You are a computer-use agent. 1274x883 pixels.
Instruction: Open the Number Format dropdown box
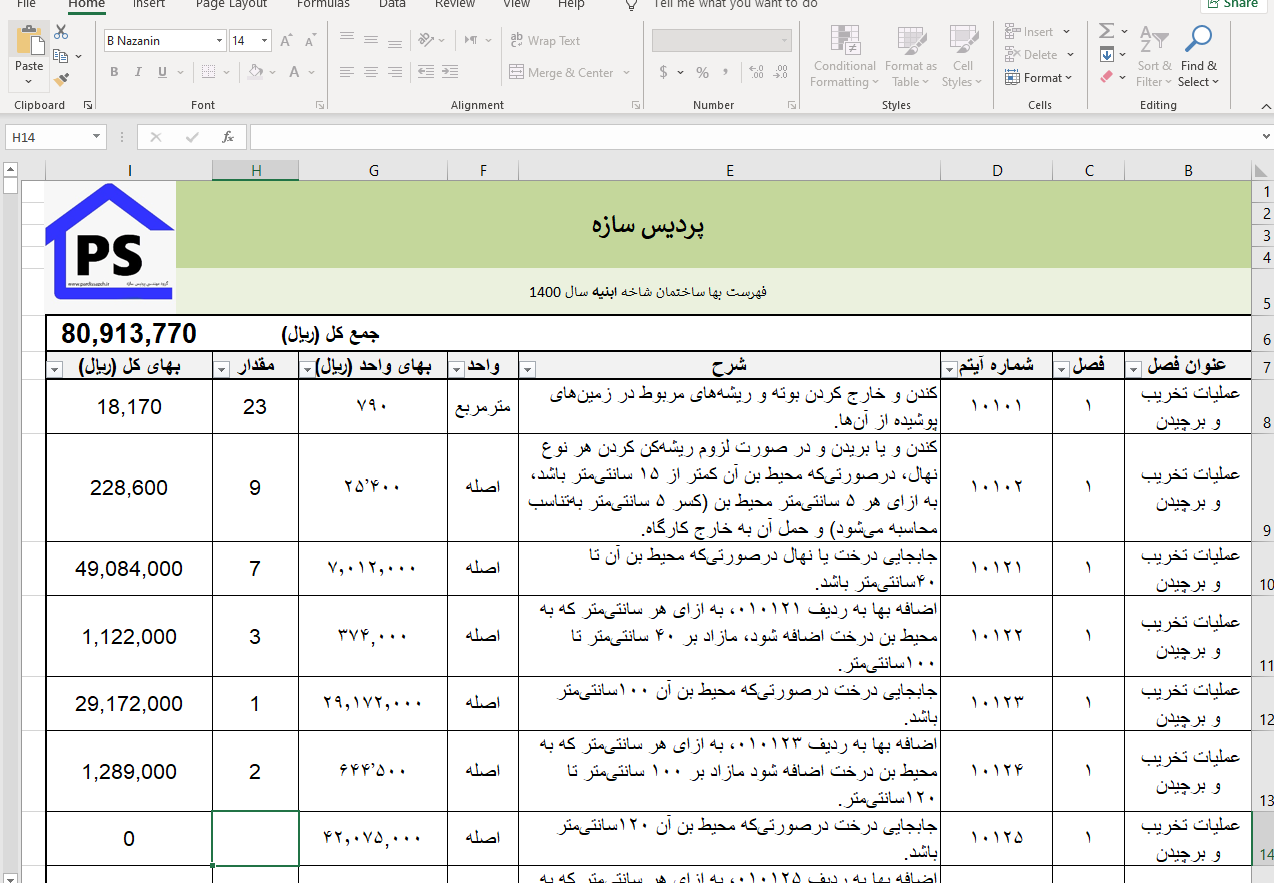[722, 41]
